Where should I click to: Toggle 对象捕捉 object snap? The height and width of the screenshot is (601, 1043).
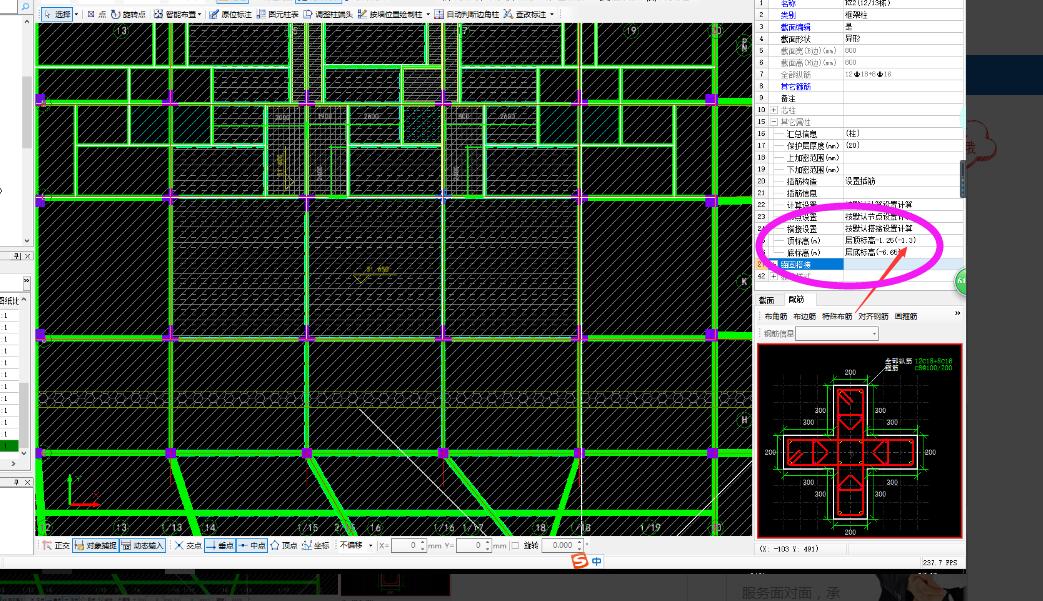(x=96, y=545)
